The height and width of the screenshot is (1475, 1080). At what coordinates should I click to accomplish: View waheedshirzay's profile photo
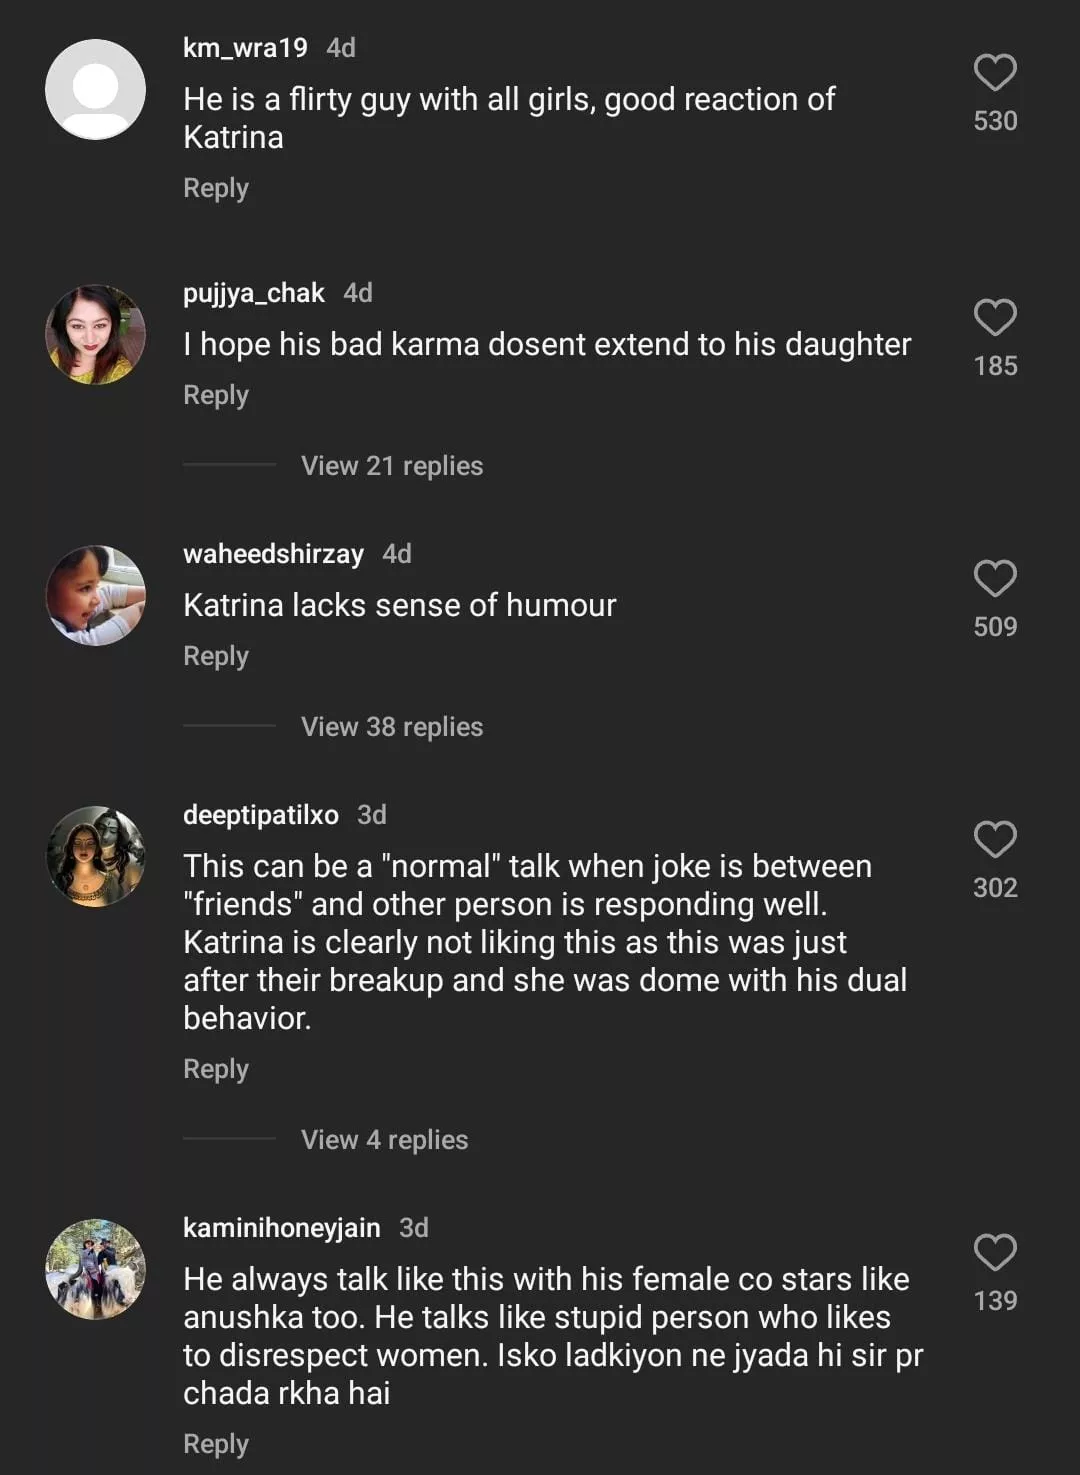[96, 595]
